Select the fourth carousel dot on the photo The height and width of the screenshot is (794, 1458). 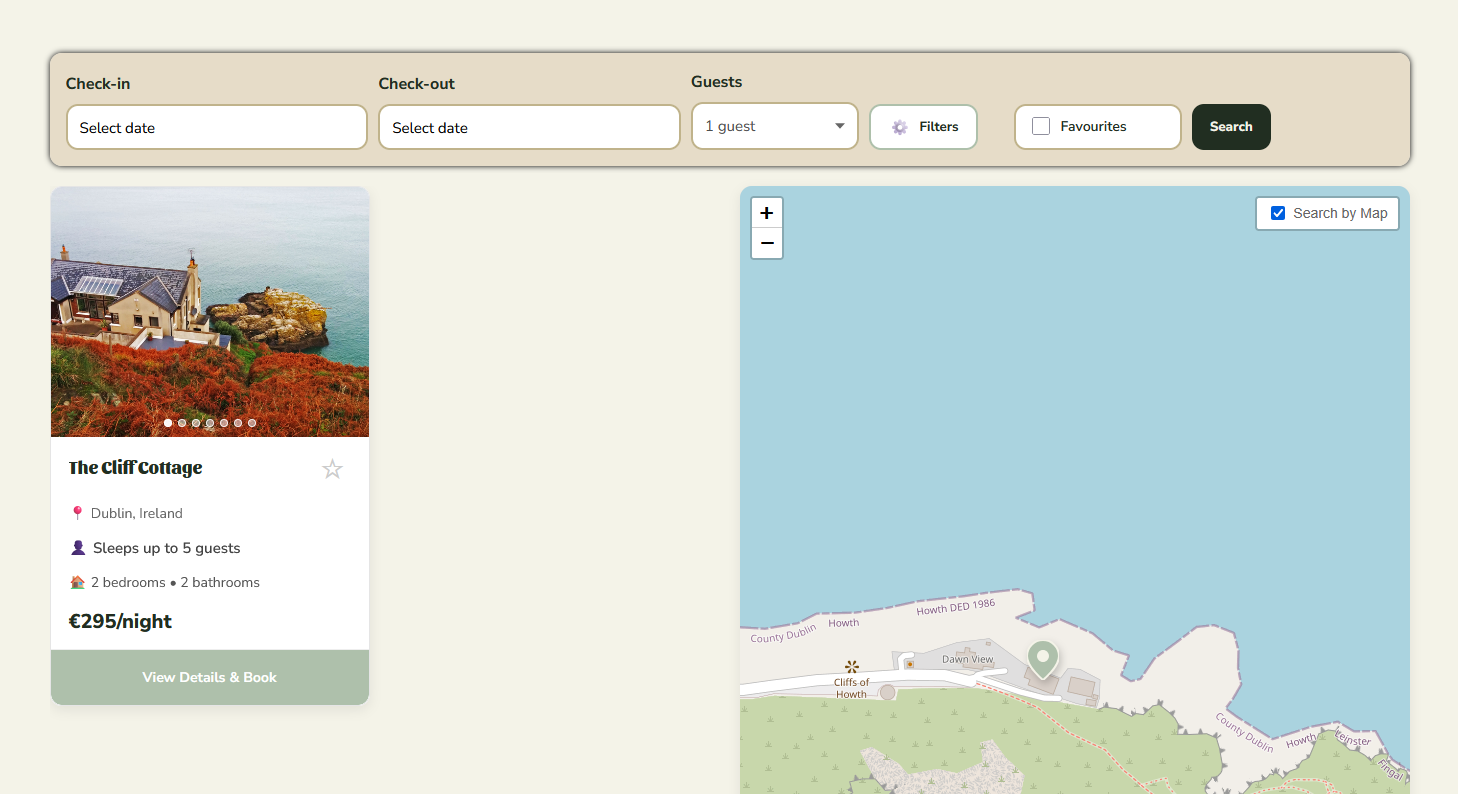[x=209, y=422]
